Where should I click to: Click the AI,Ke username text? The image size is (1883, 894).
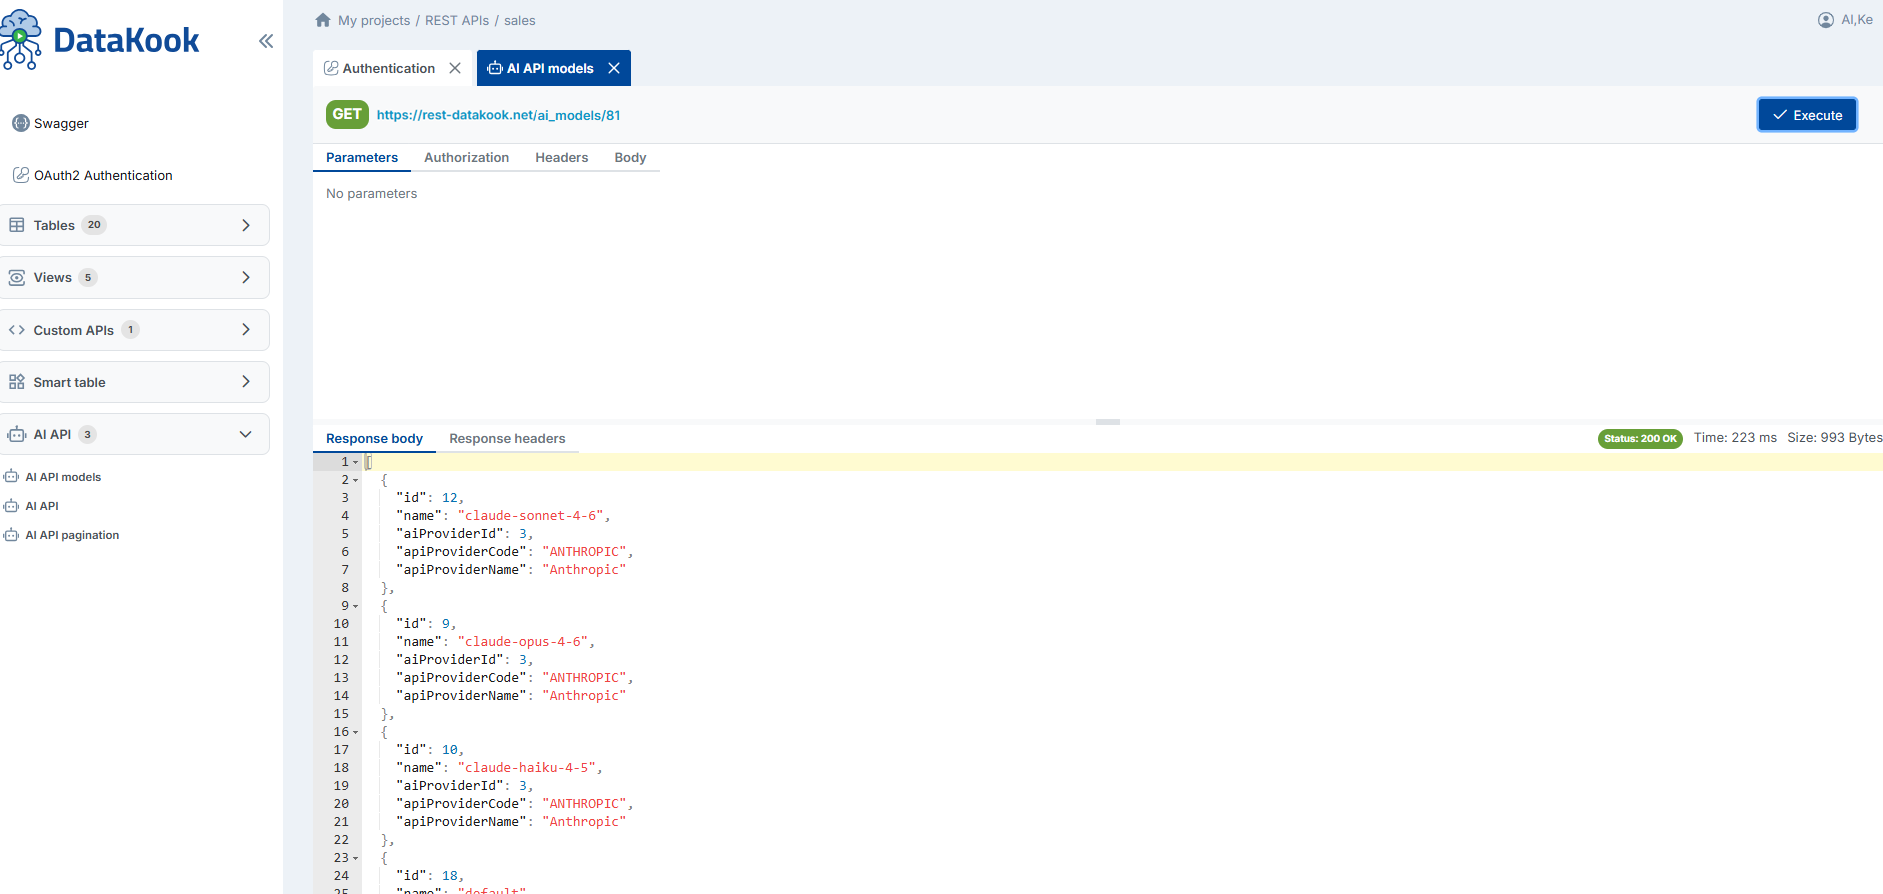click(x=1857, y=20)
